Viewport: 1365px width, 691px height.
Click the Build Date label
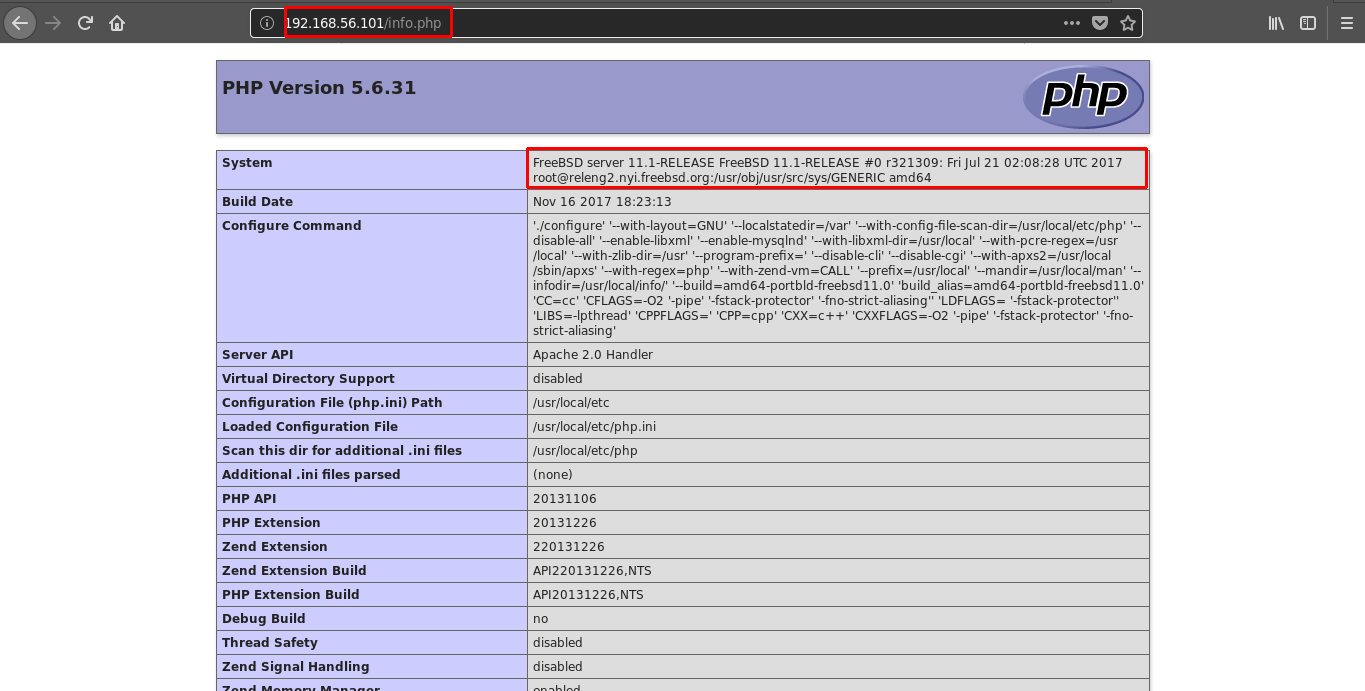(257, 202)
